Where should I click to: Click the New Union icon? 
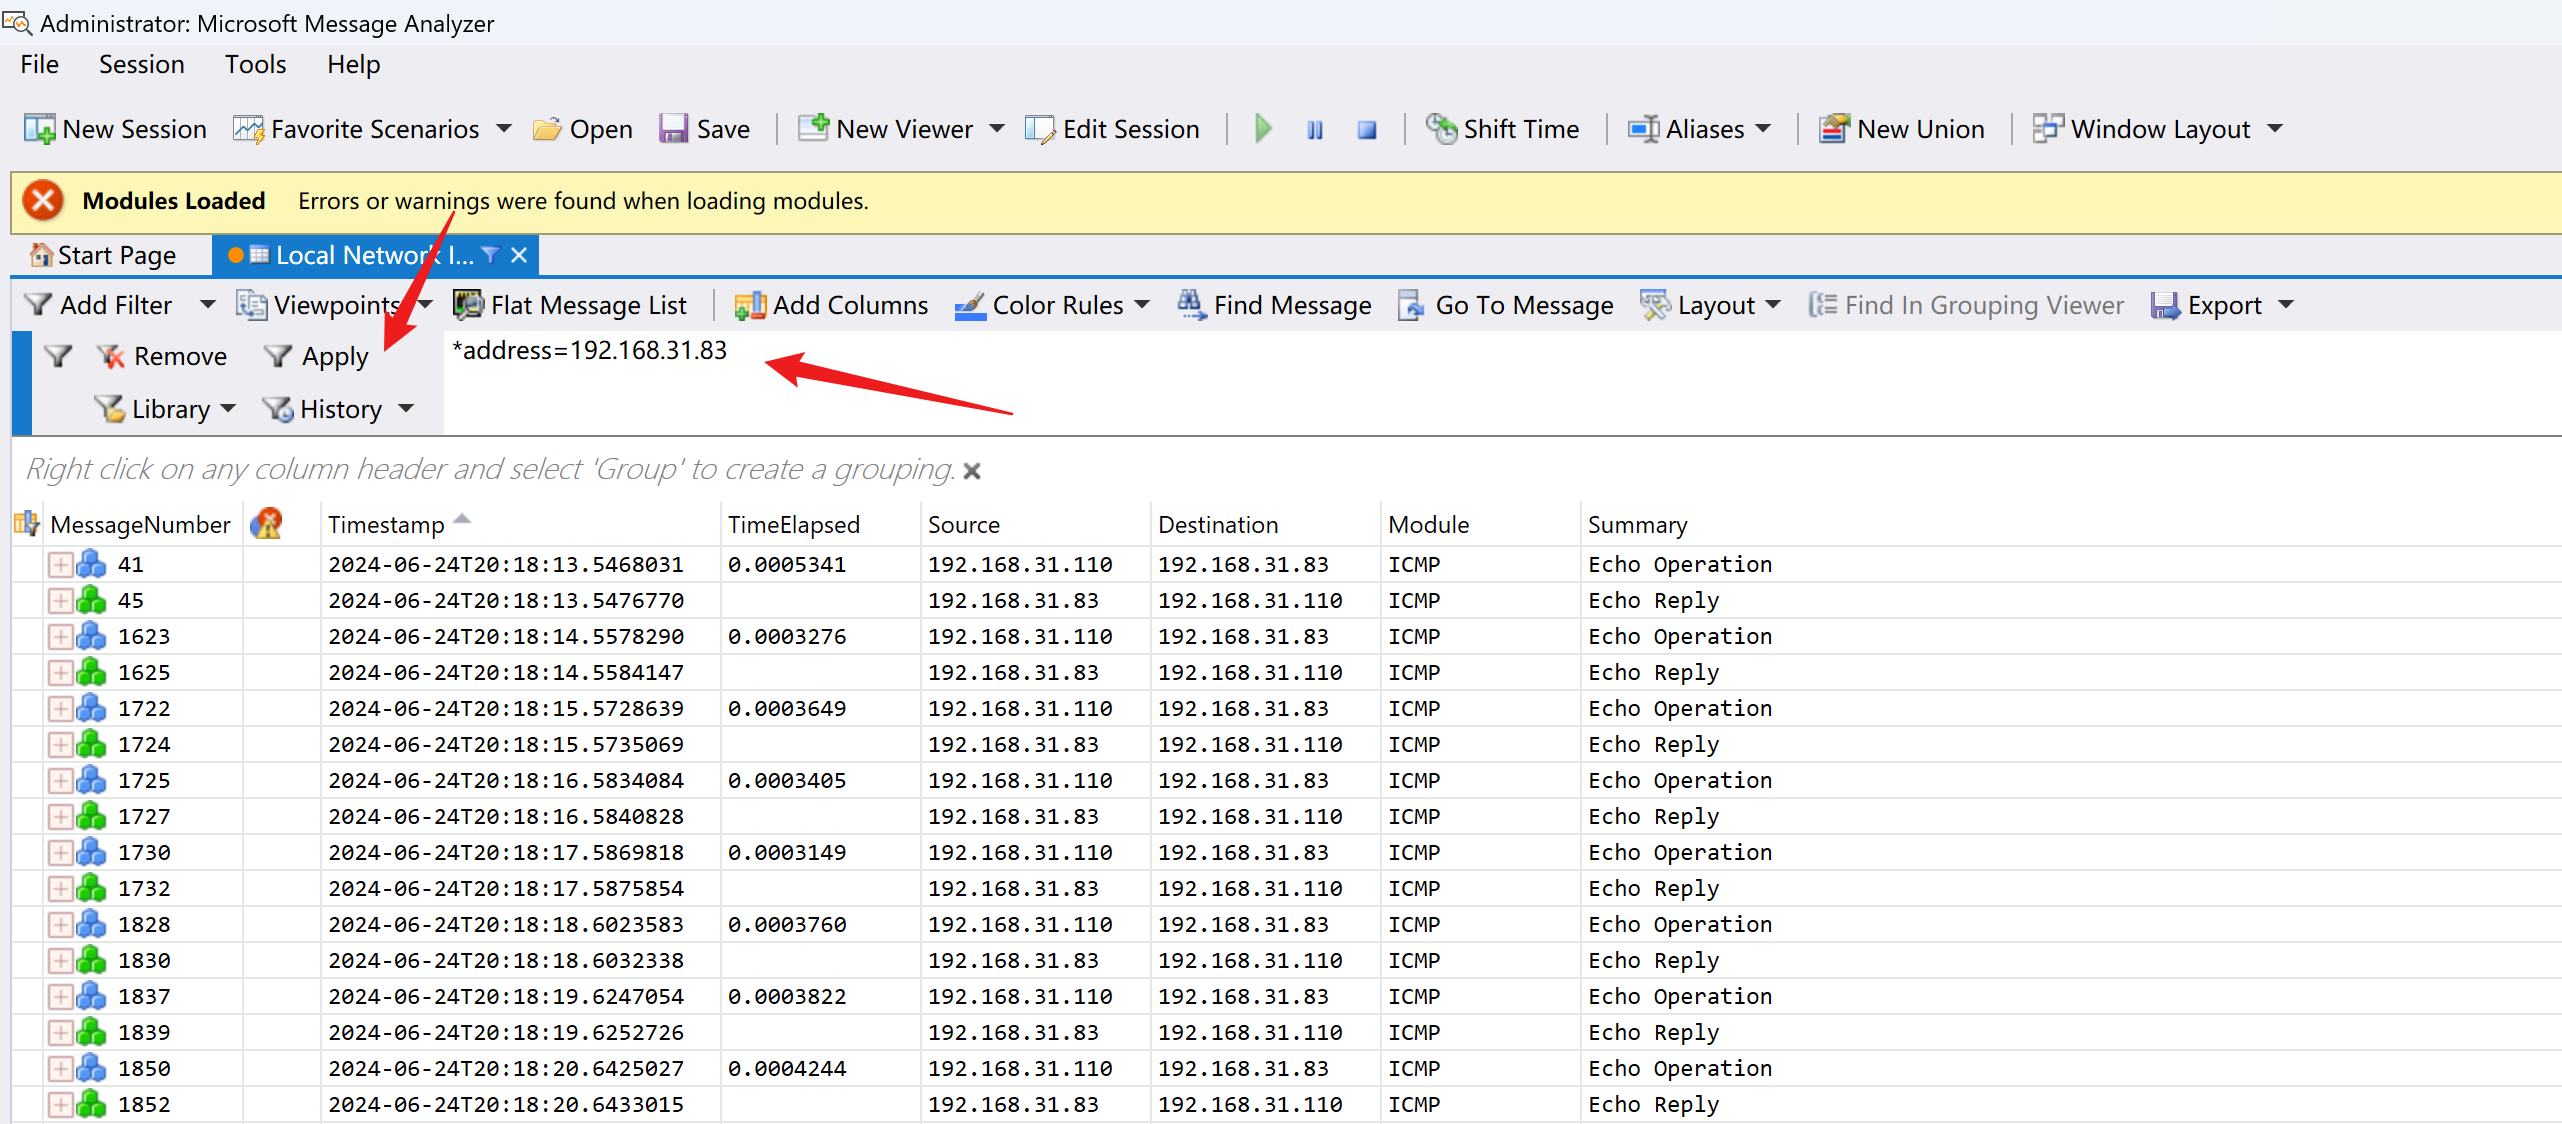[1833, 129]
